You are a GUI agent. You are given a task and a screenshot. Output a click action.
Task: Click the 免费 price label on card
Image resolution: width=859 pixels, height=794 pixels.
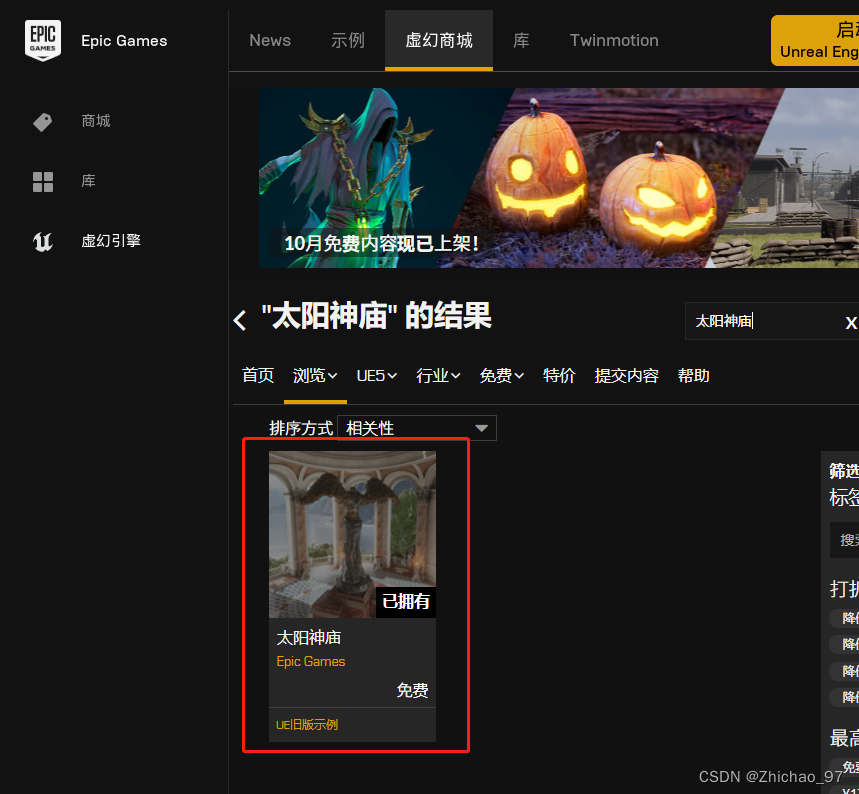pos(413,690)
